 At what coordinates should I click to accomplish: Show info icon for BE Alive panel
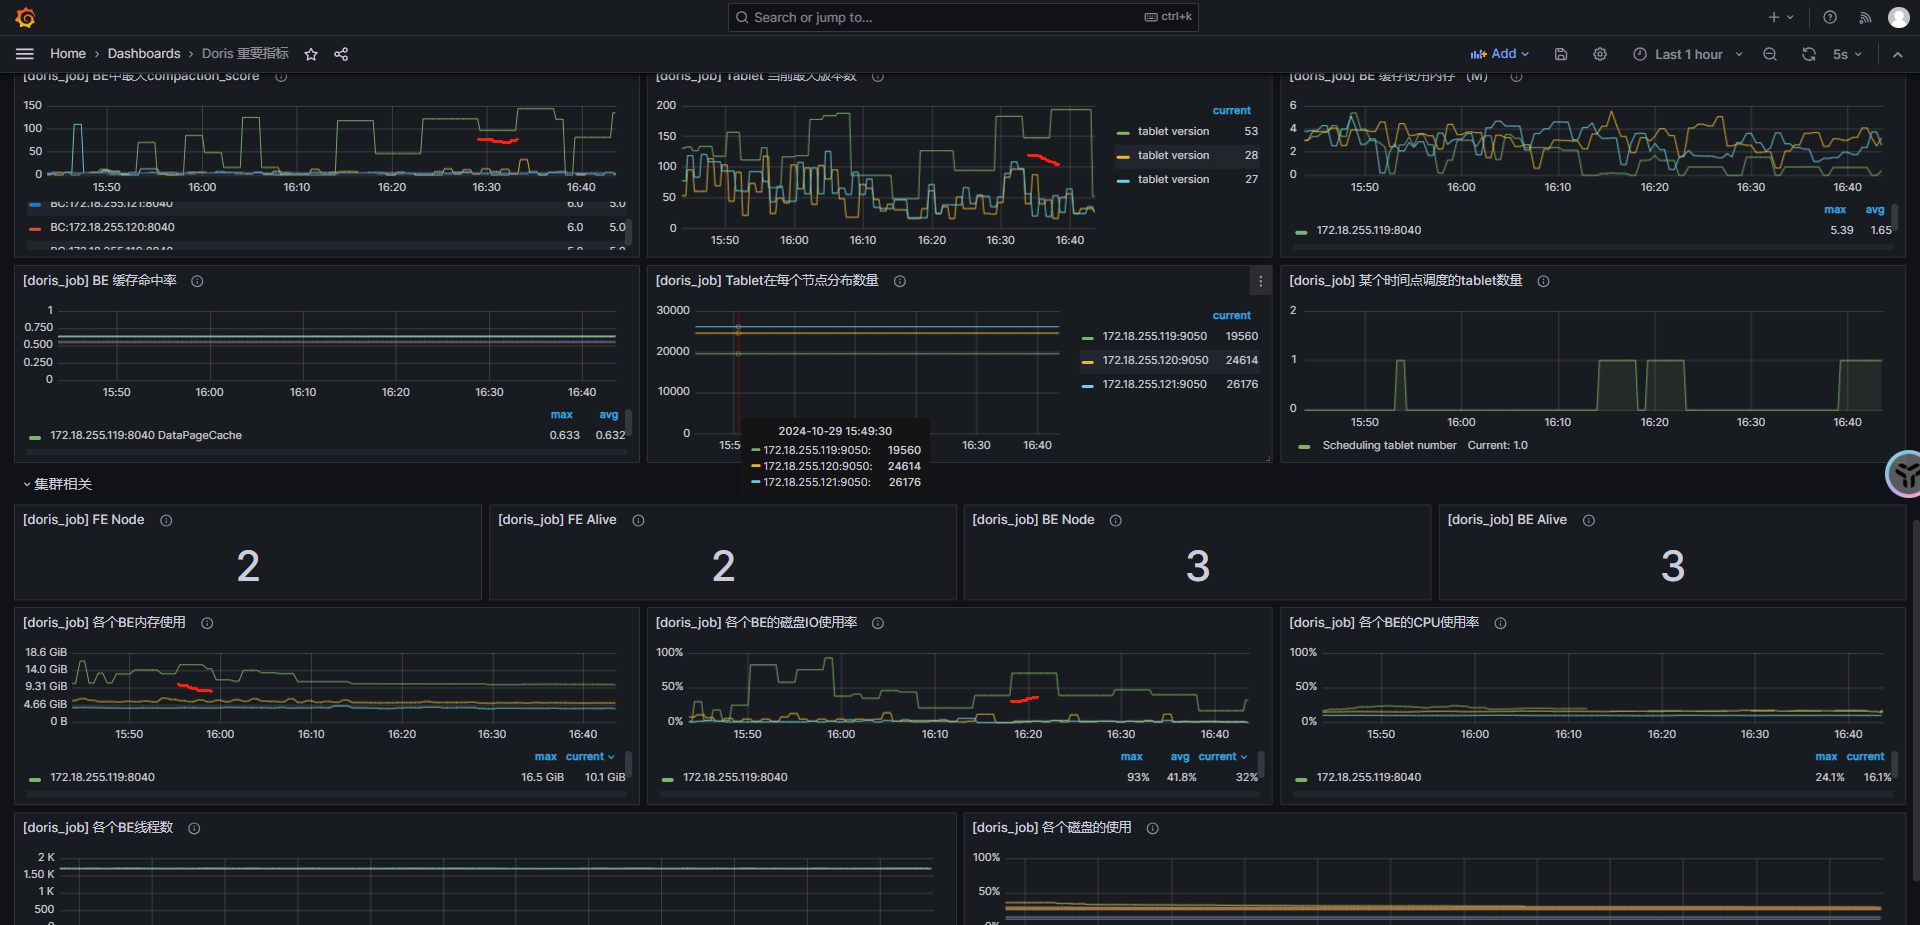[x=1589, y=520]
